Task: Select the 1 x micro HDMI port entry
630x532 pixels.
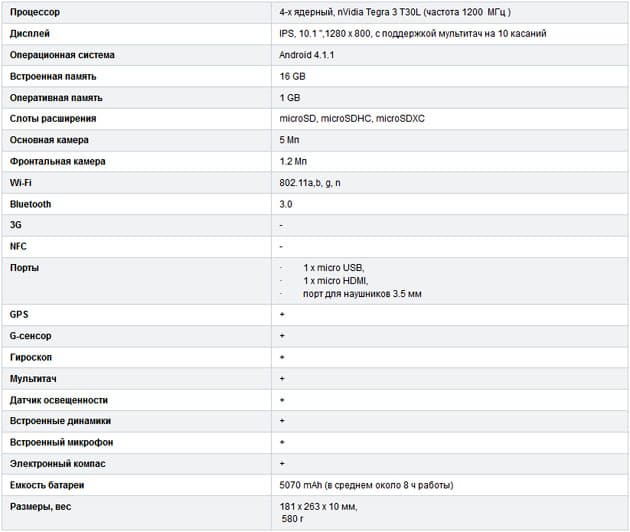Action: click(x=335, y=280)
